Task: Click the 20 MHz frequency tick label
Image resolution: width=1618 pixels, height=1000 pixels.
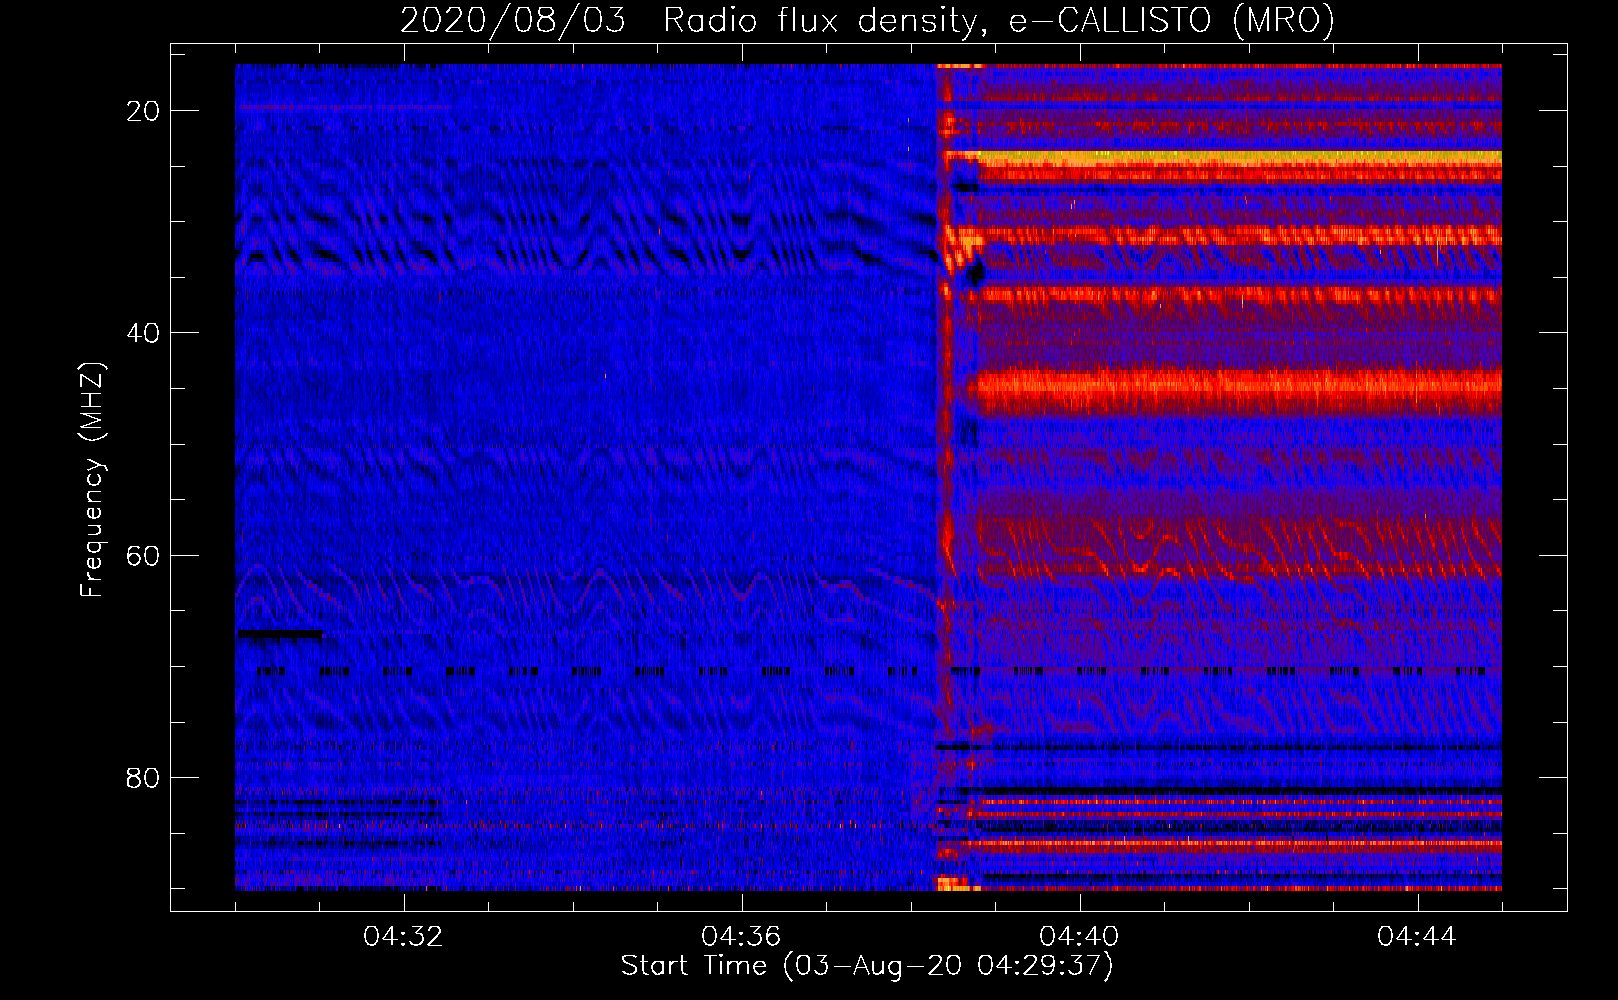Action: coord(144,111)
